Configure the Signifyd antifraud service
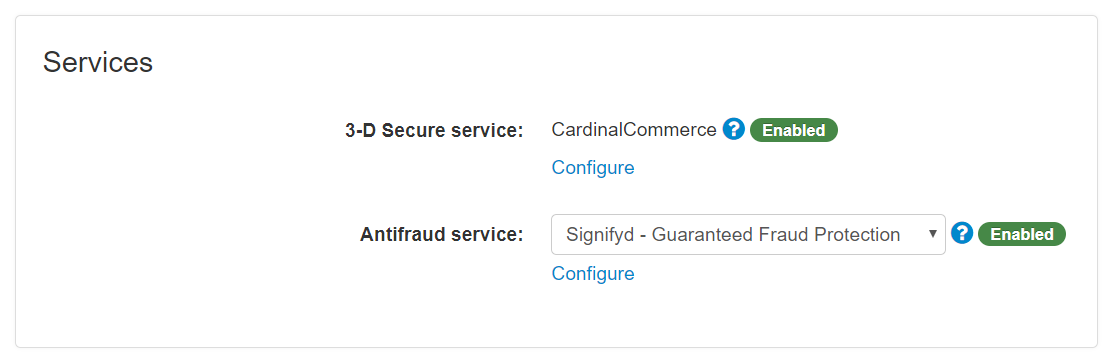Viewport: 1110px width, 360px height. pyautogui.click(x=593, y=273)
